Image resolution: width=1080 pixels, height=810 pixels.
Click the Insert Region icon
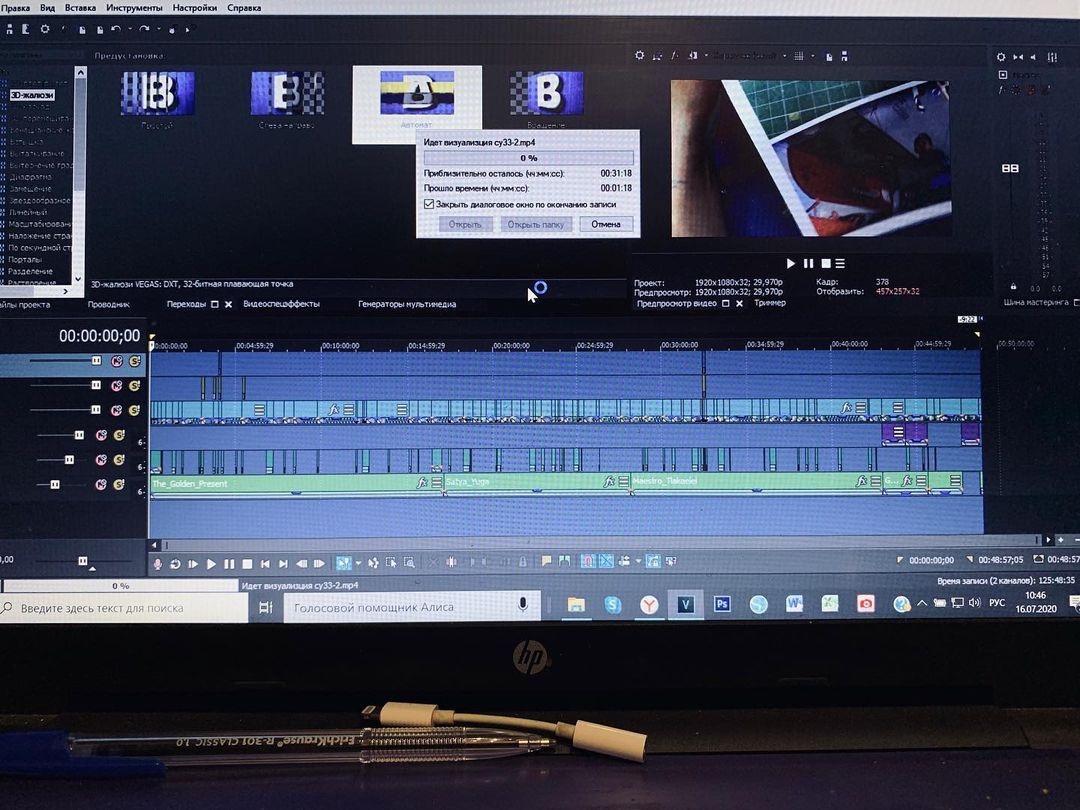(564, 561)
